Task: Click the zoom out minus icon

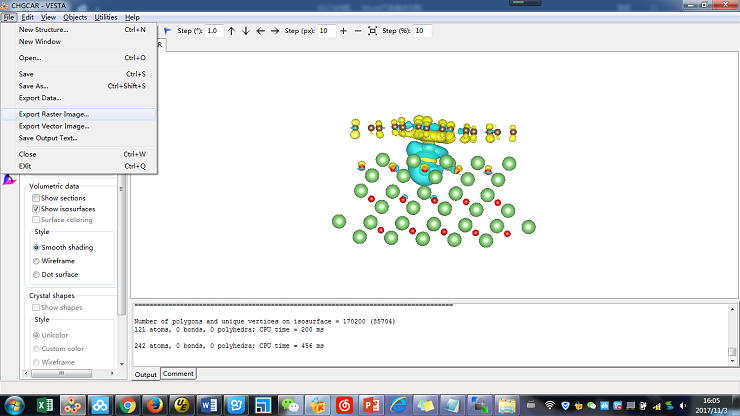Action: coord(358,31)
